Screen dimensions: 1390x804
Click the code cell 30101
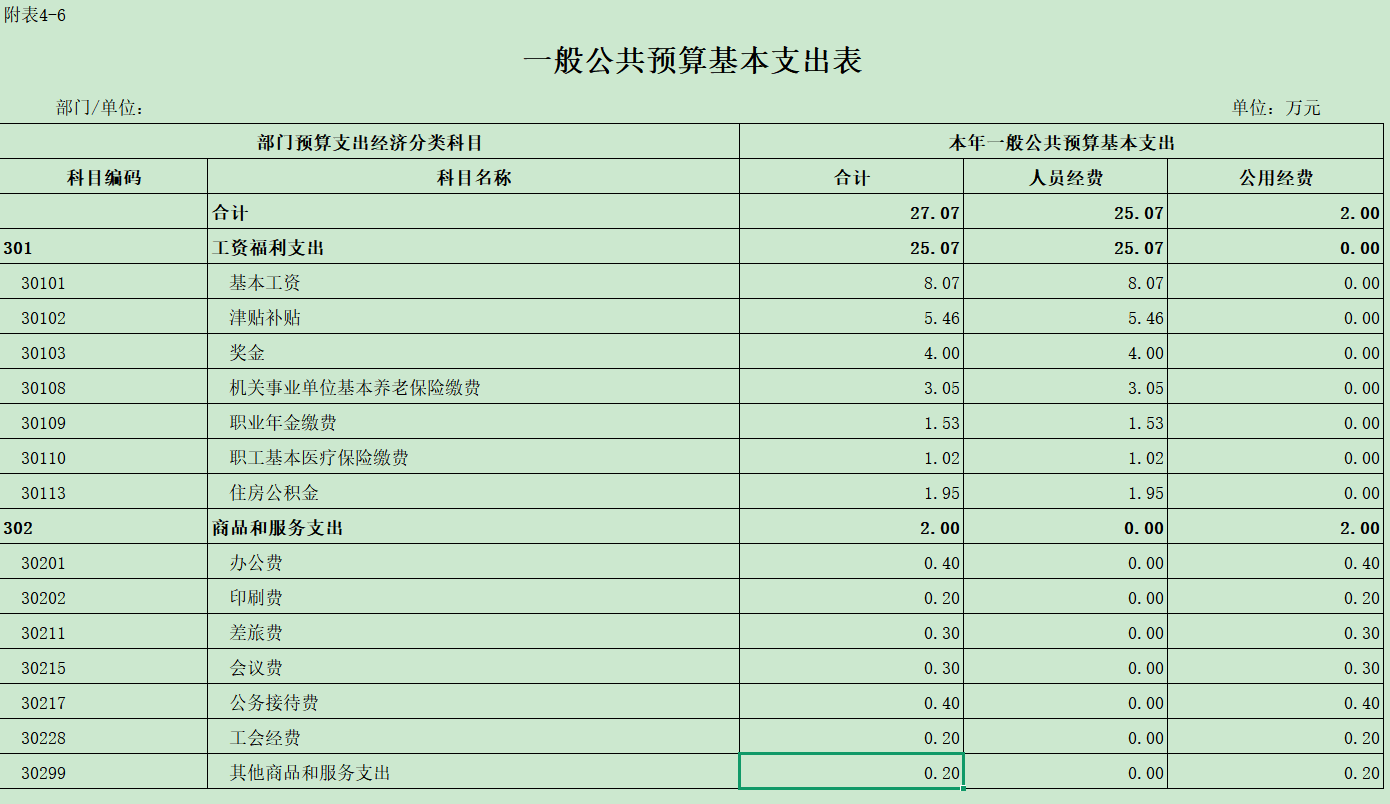[104, 282]
